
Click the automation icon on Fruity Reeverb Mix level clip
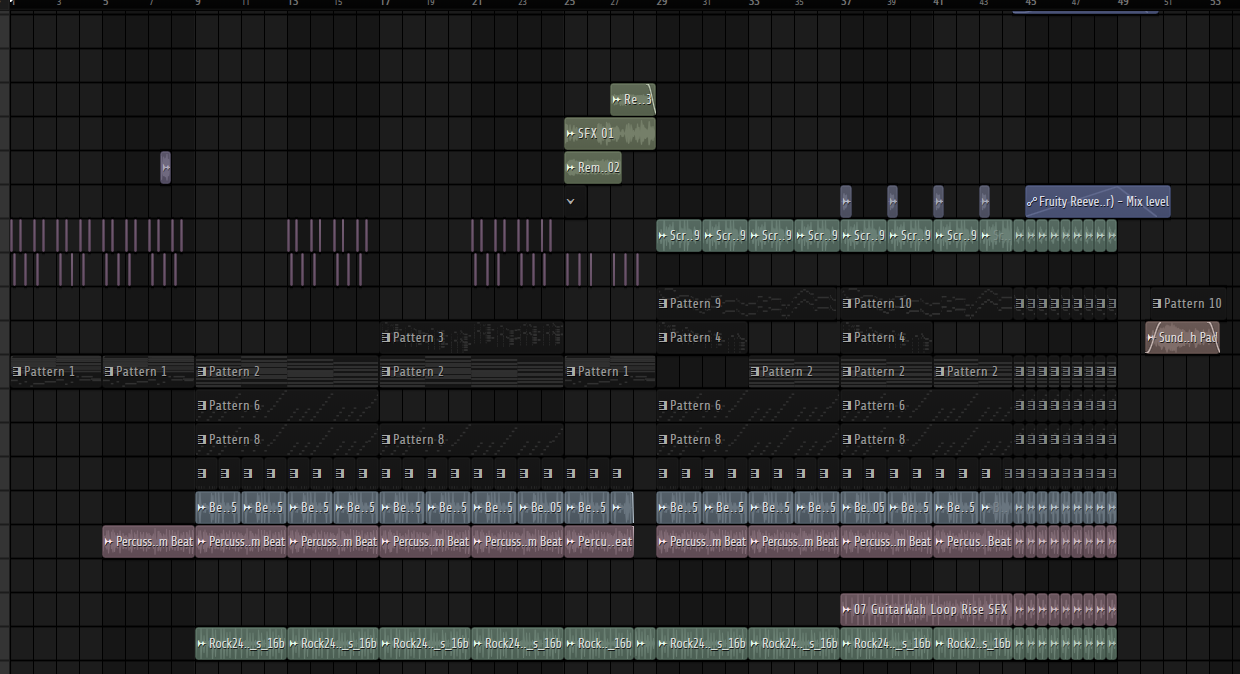(1032, 201)
